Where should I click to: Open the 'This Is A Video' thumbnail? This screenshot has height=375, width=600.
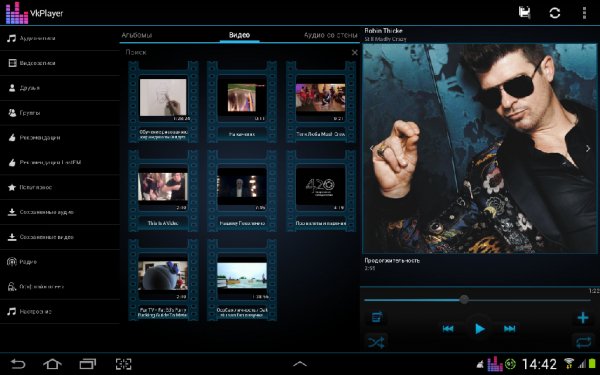click(x=163, y=186)
